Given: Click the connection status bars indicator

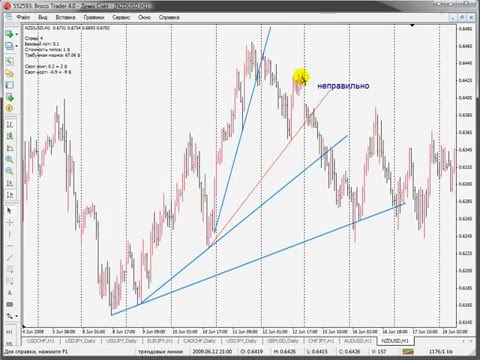Looking at the screenshot, I should (x=408, y=351).
